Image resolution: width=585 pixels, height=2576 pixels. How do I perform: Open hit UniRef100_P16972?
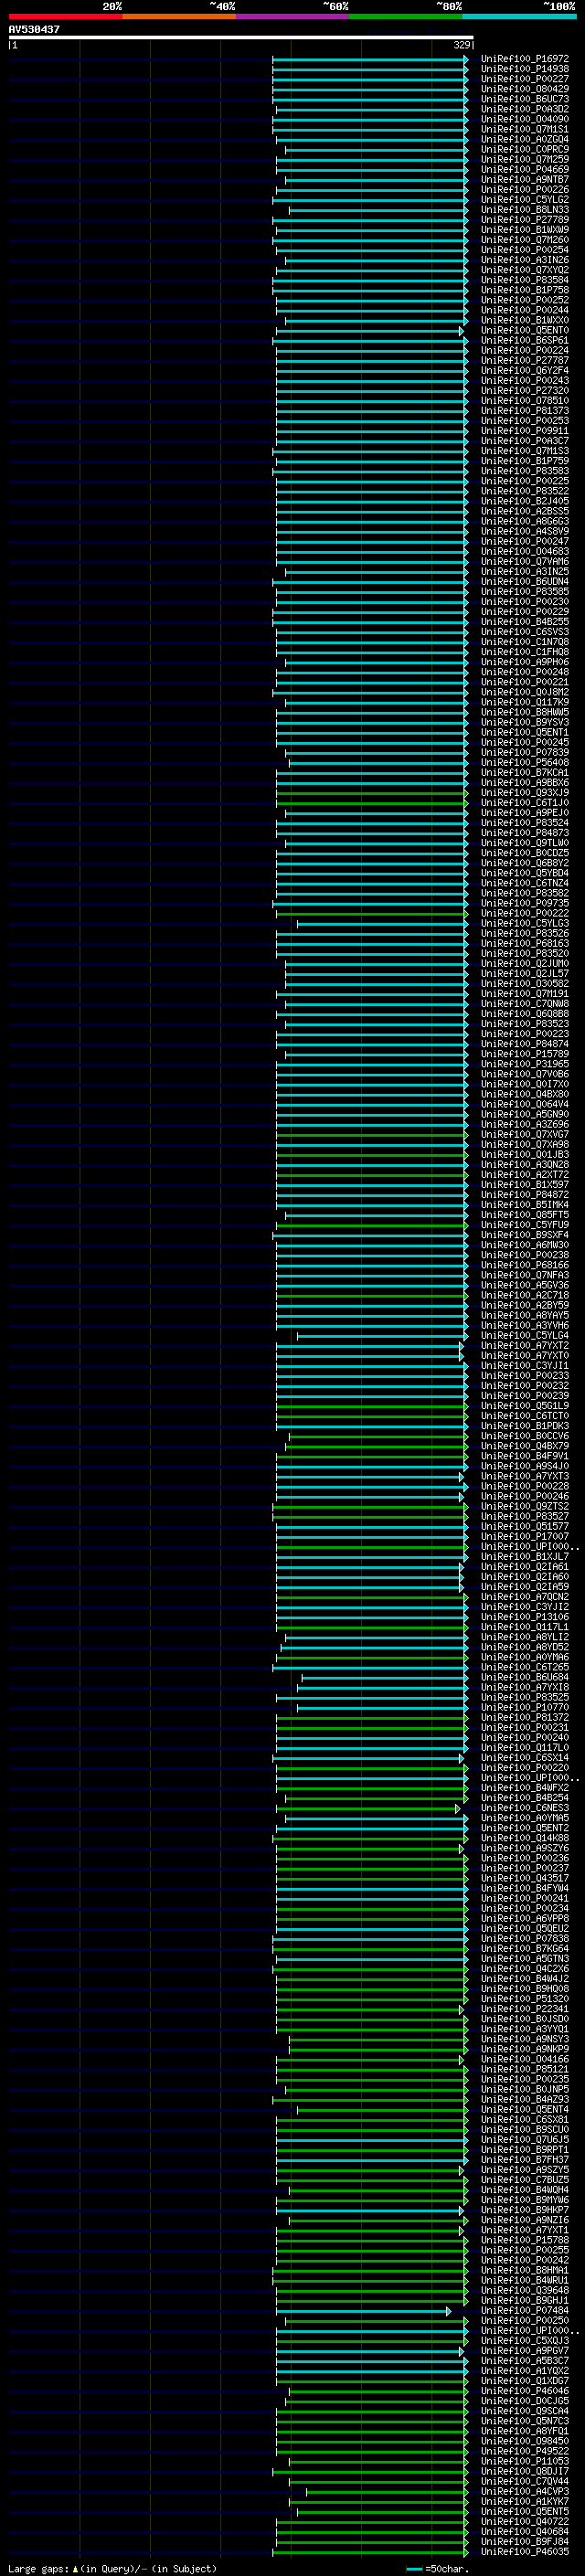[524, 59]
